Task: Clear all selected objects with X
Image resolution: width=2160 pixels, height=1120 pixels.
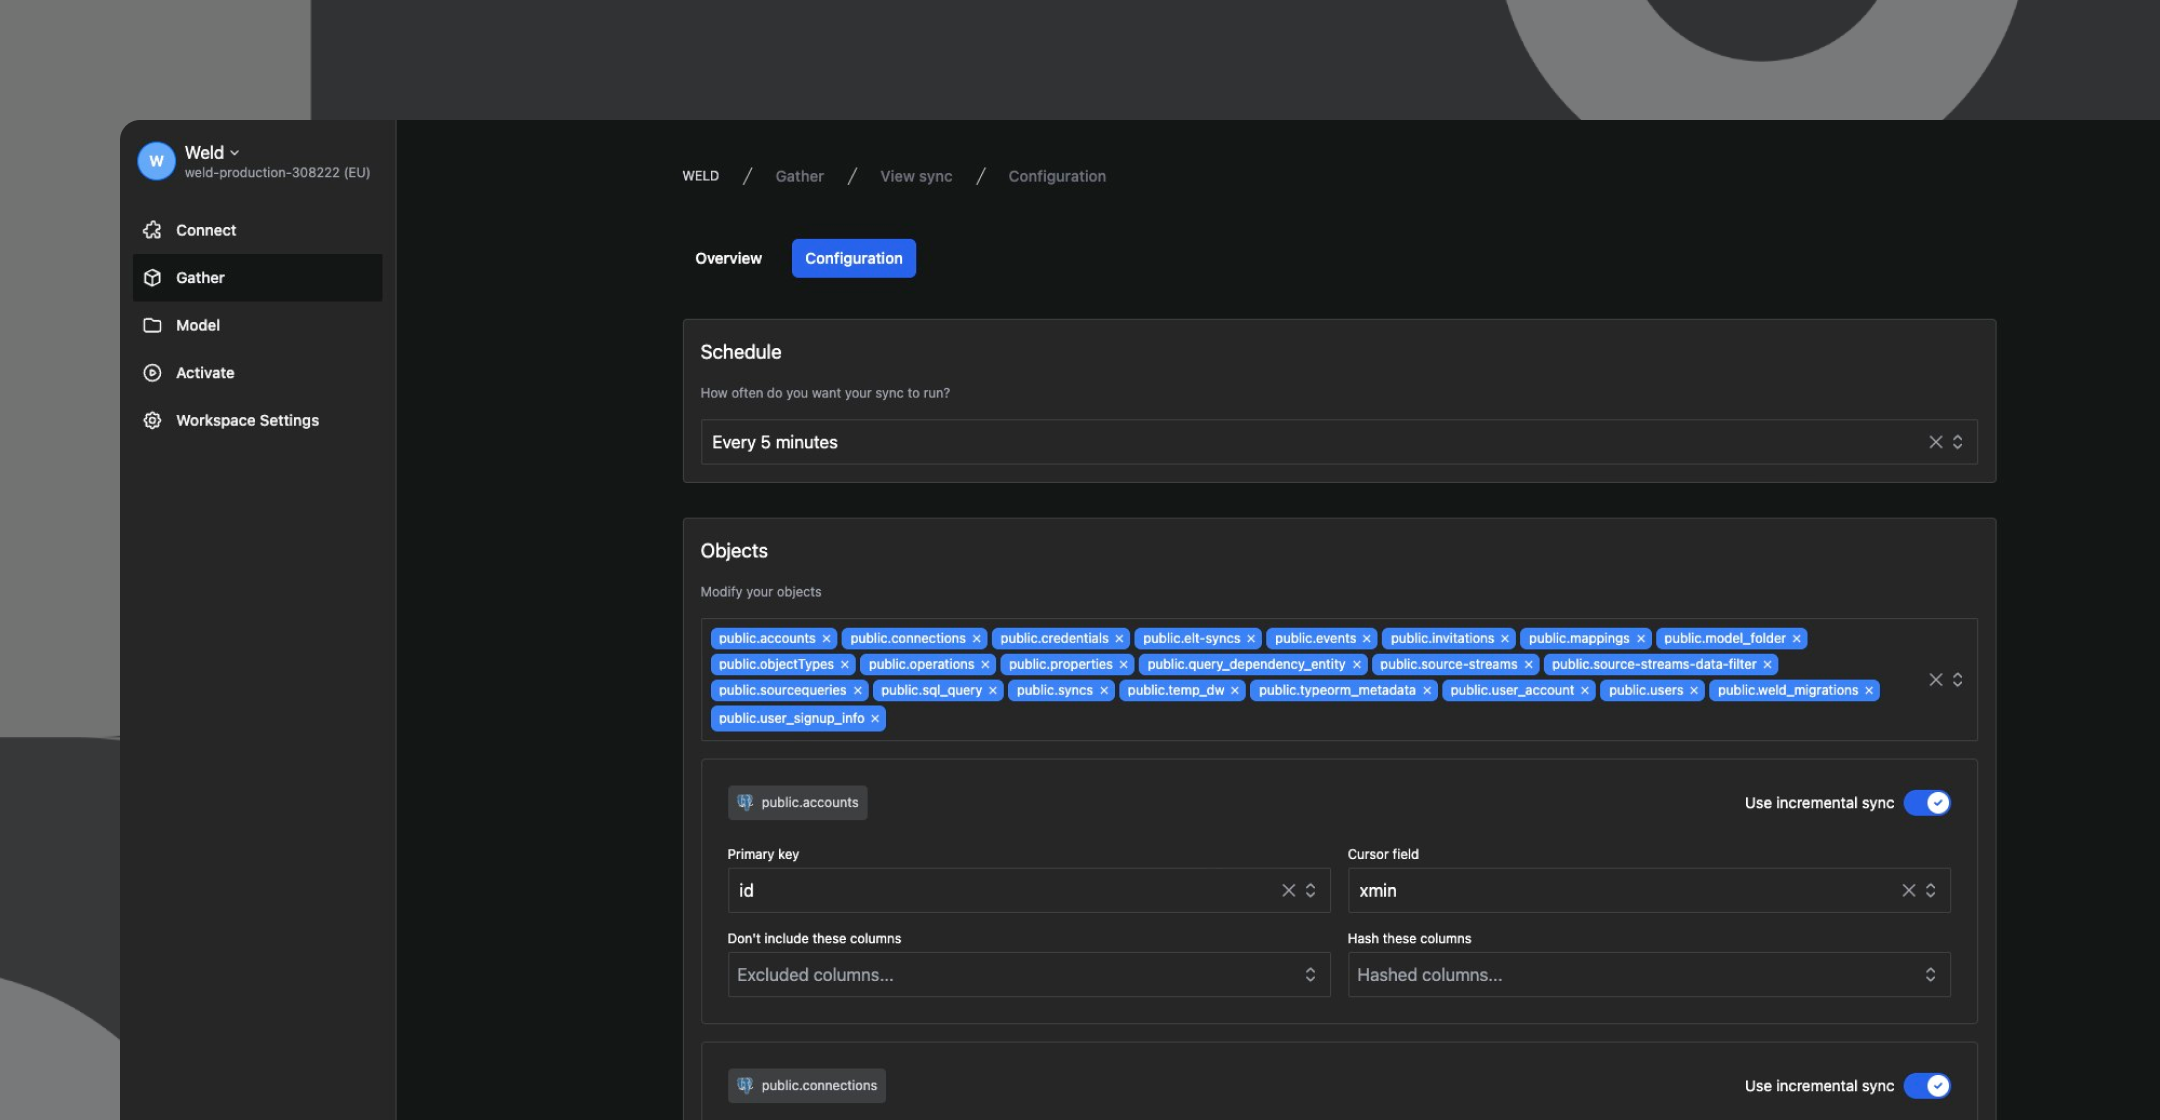Action: [1935, 680]
